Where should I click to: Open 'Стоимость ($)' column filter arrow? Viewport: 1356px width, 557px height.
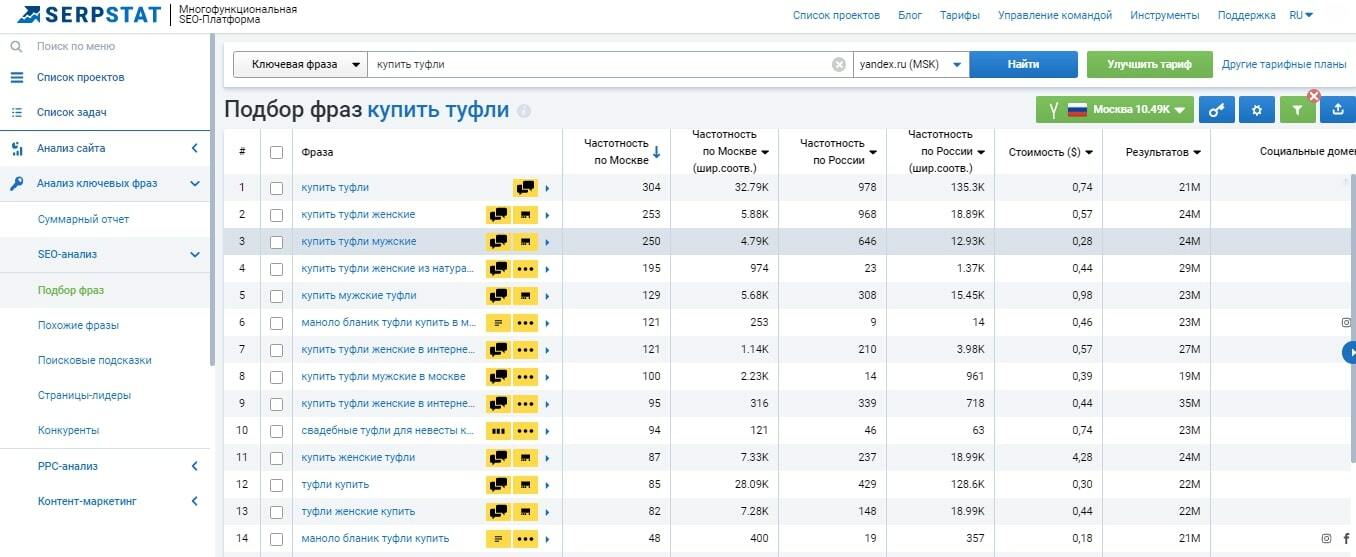point(1088,152)
